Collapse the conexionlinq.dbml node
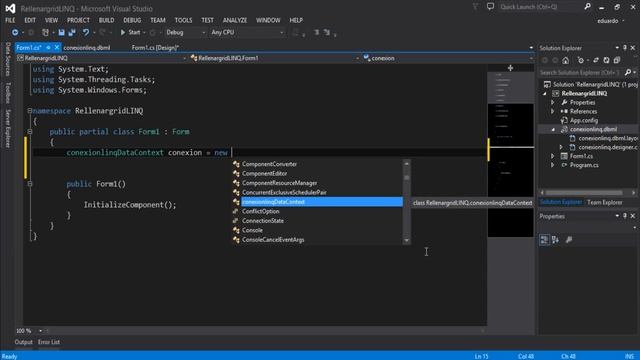This screenshot has width=640, height=360. coord(553,129)
